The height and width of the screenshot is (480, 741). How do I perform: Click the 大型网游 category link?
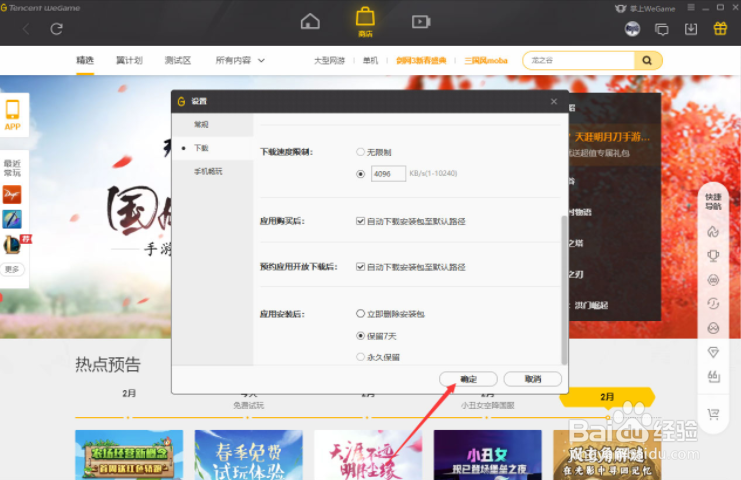(x=329, y=60)
